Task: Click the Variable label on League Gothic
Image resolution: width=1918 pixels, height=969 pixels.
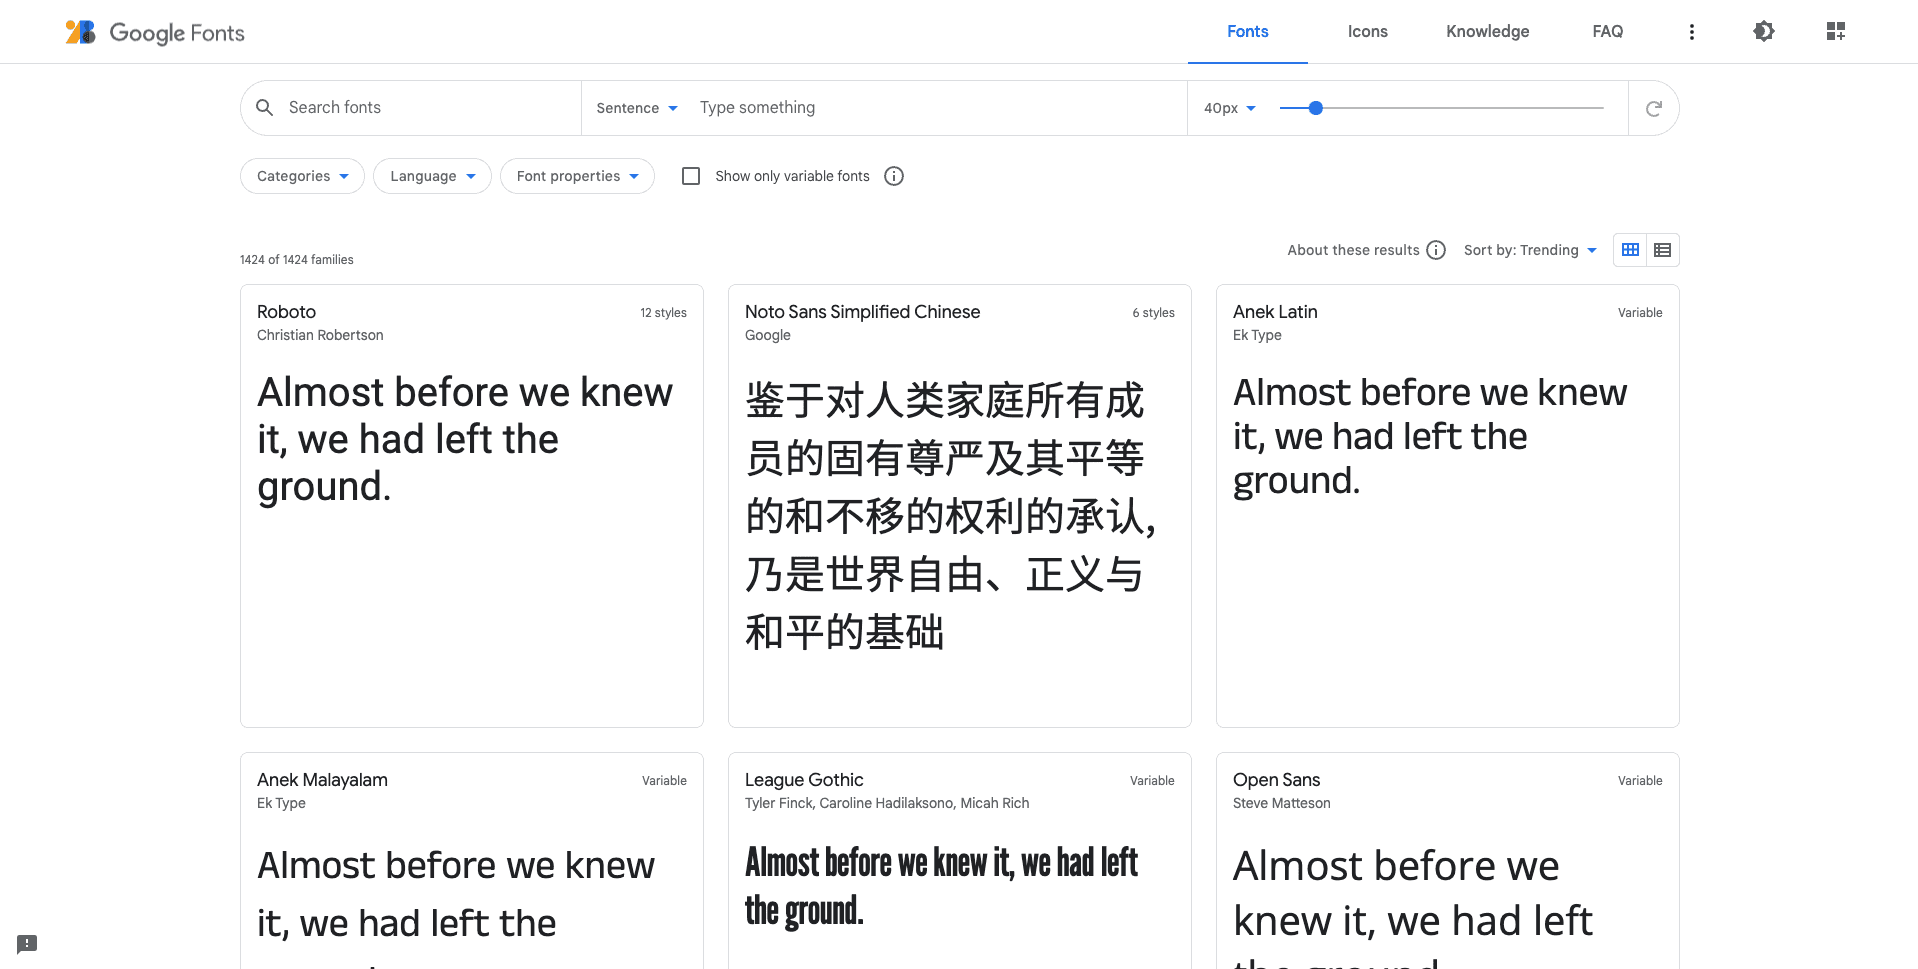Action: coord(1152,781)
